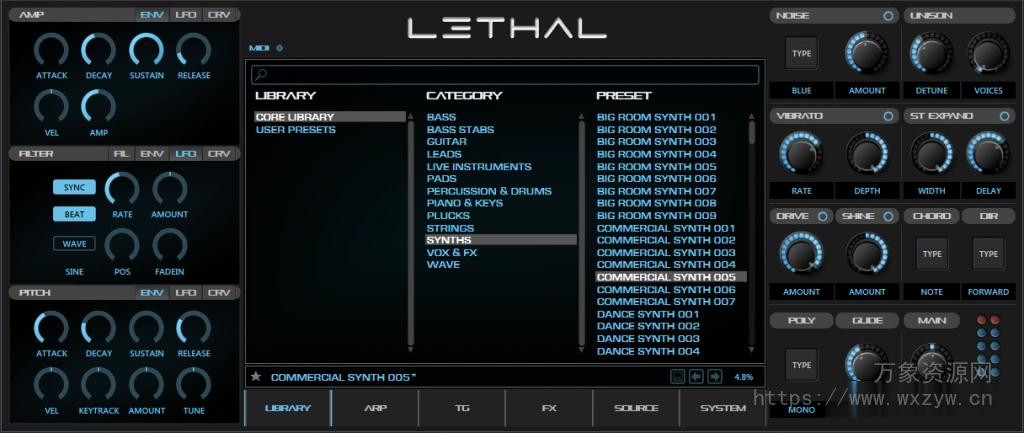Open the Dir Type selector

[x=988, y=254]
